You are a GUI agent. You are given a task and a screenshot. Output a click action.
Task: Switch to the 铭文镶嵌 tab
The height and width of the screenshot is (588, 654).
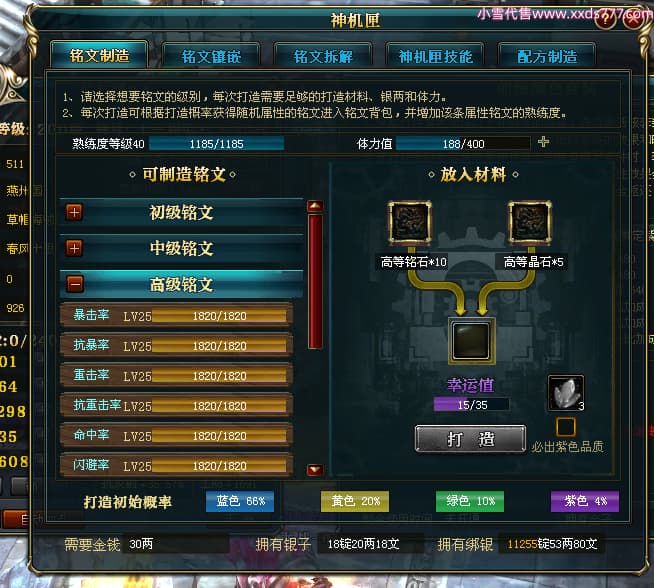pyautogui.click(x=211, y=56)
